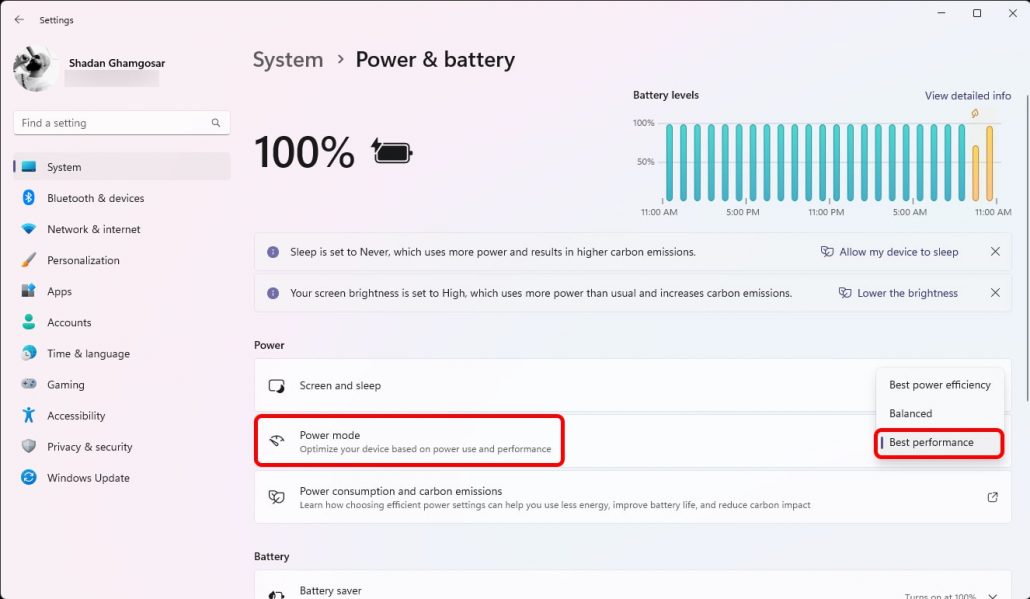Click the Find a setting search box
Screen dimensions: 1030x599
click(112, 123)
